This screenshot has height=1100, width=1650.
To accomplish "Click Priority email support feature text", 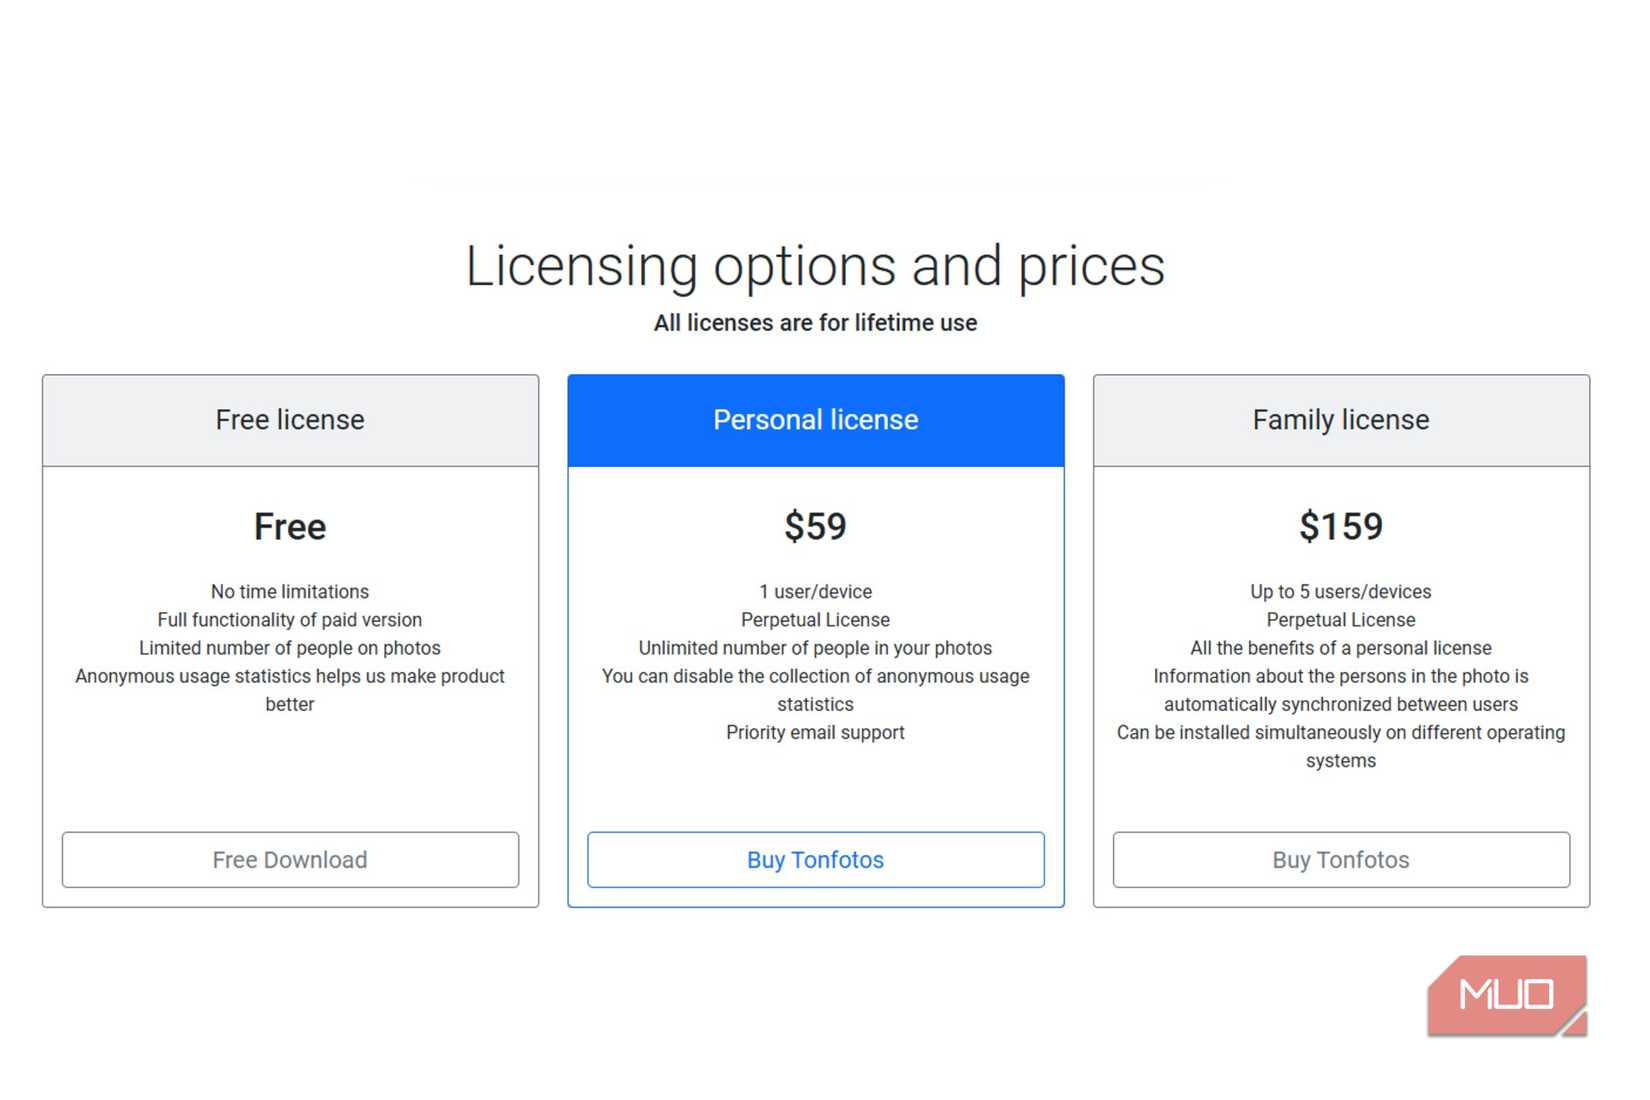I will pyautogui.click(x=815, y=732).
